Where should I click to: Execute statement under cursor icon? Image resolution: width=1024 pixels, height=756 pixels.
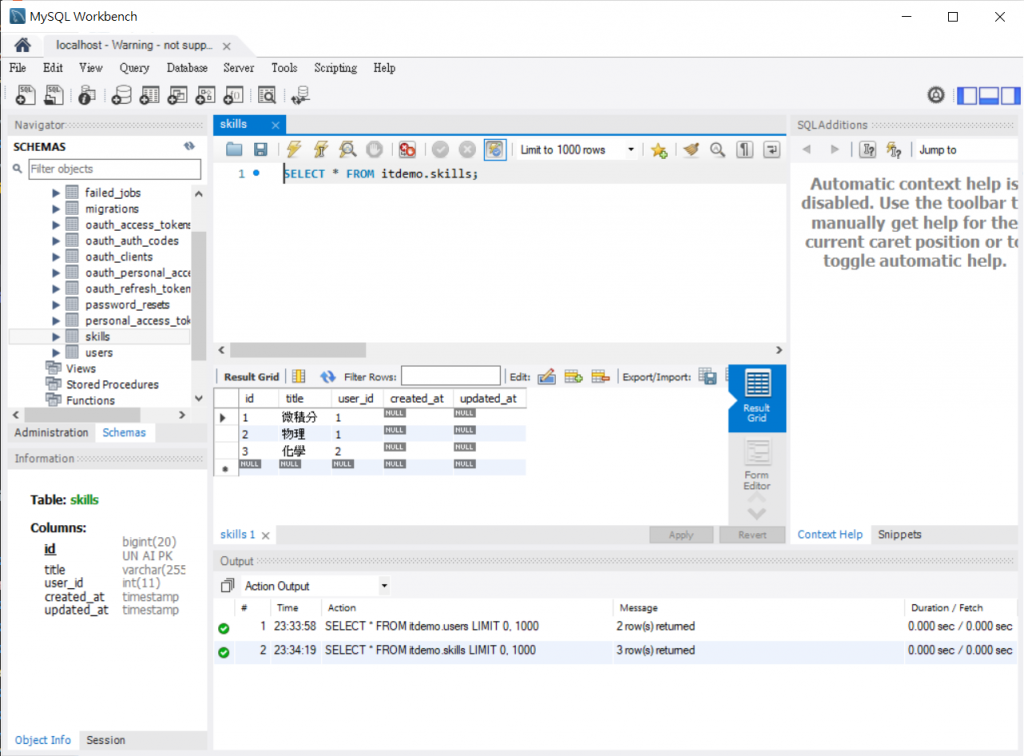click(321, 150)
